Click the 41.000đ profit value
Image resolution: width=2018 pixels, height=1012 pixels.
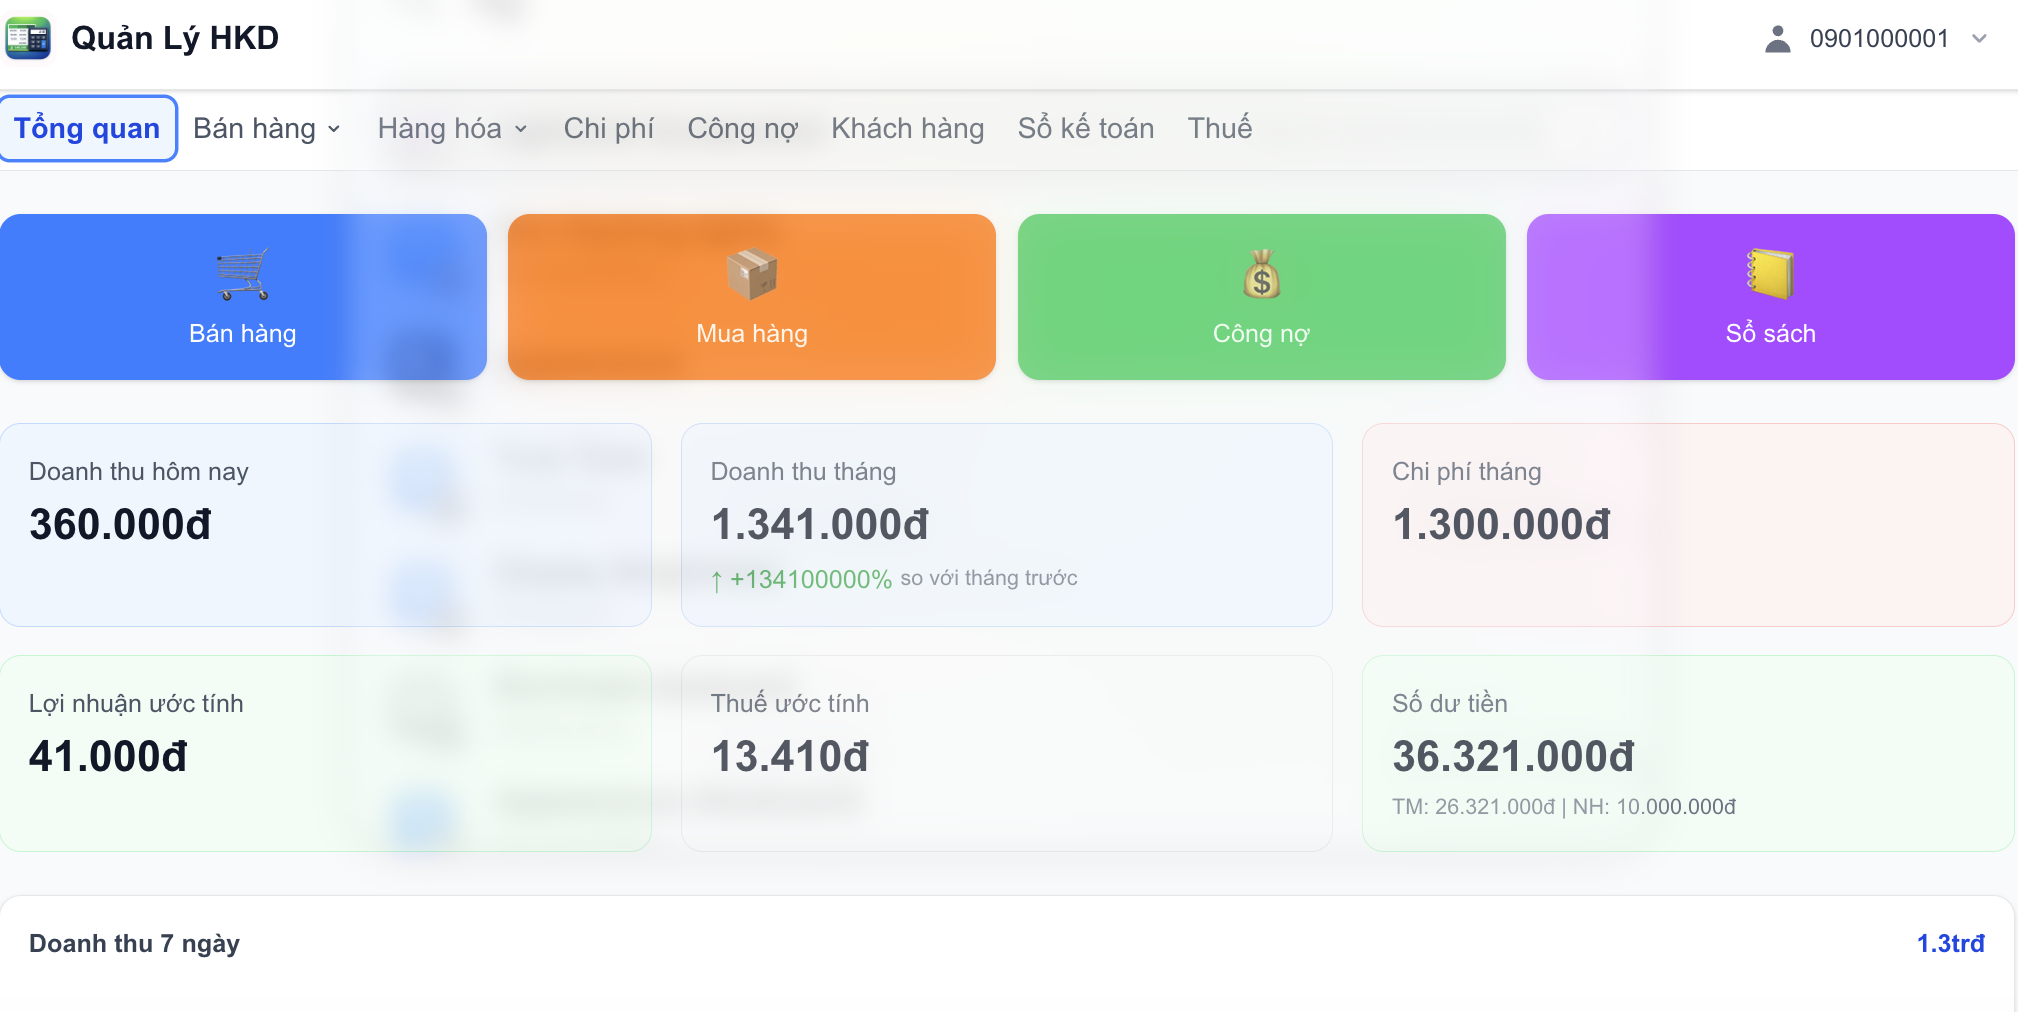coord(108,757)
